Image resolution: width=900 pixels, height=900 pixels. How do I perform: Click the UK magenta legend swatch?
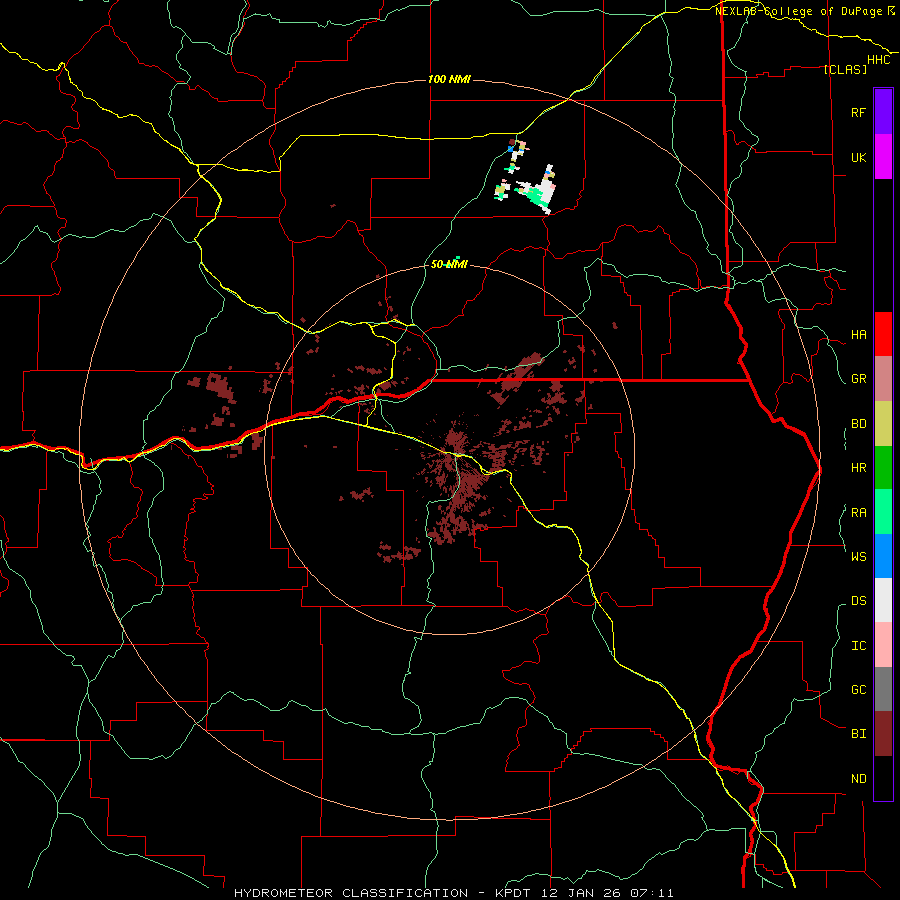pyautogui.click(x=883, y=157)
